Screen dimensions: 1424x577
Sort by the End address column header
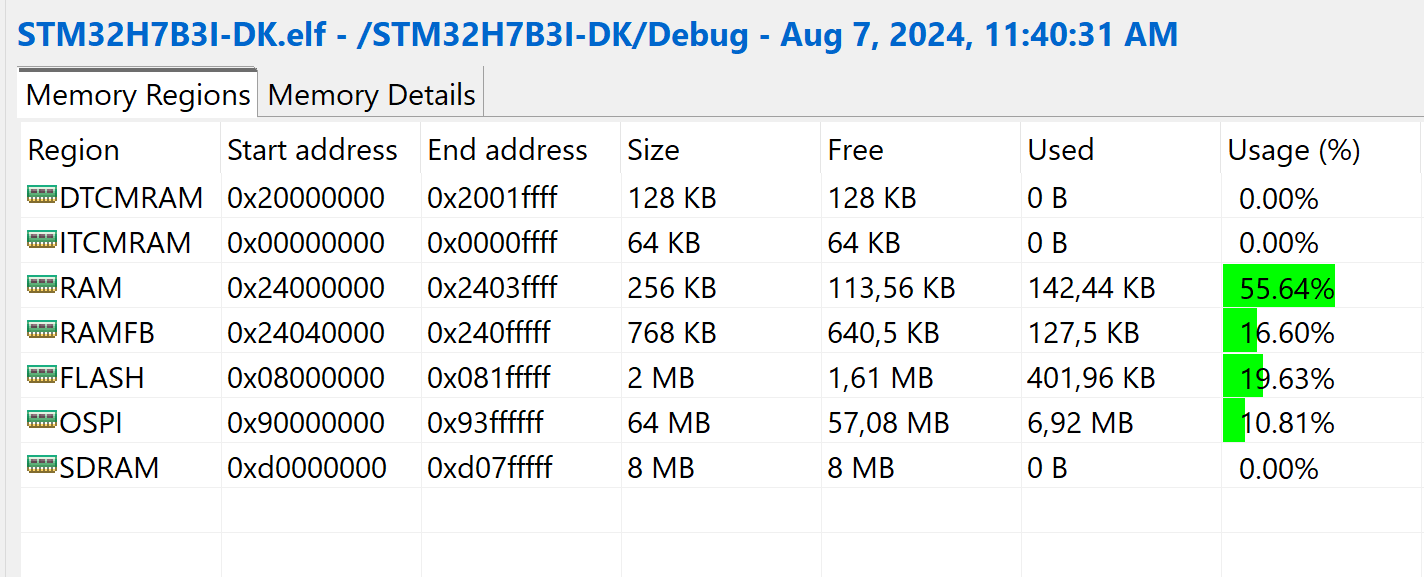[507, 150]
